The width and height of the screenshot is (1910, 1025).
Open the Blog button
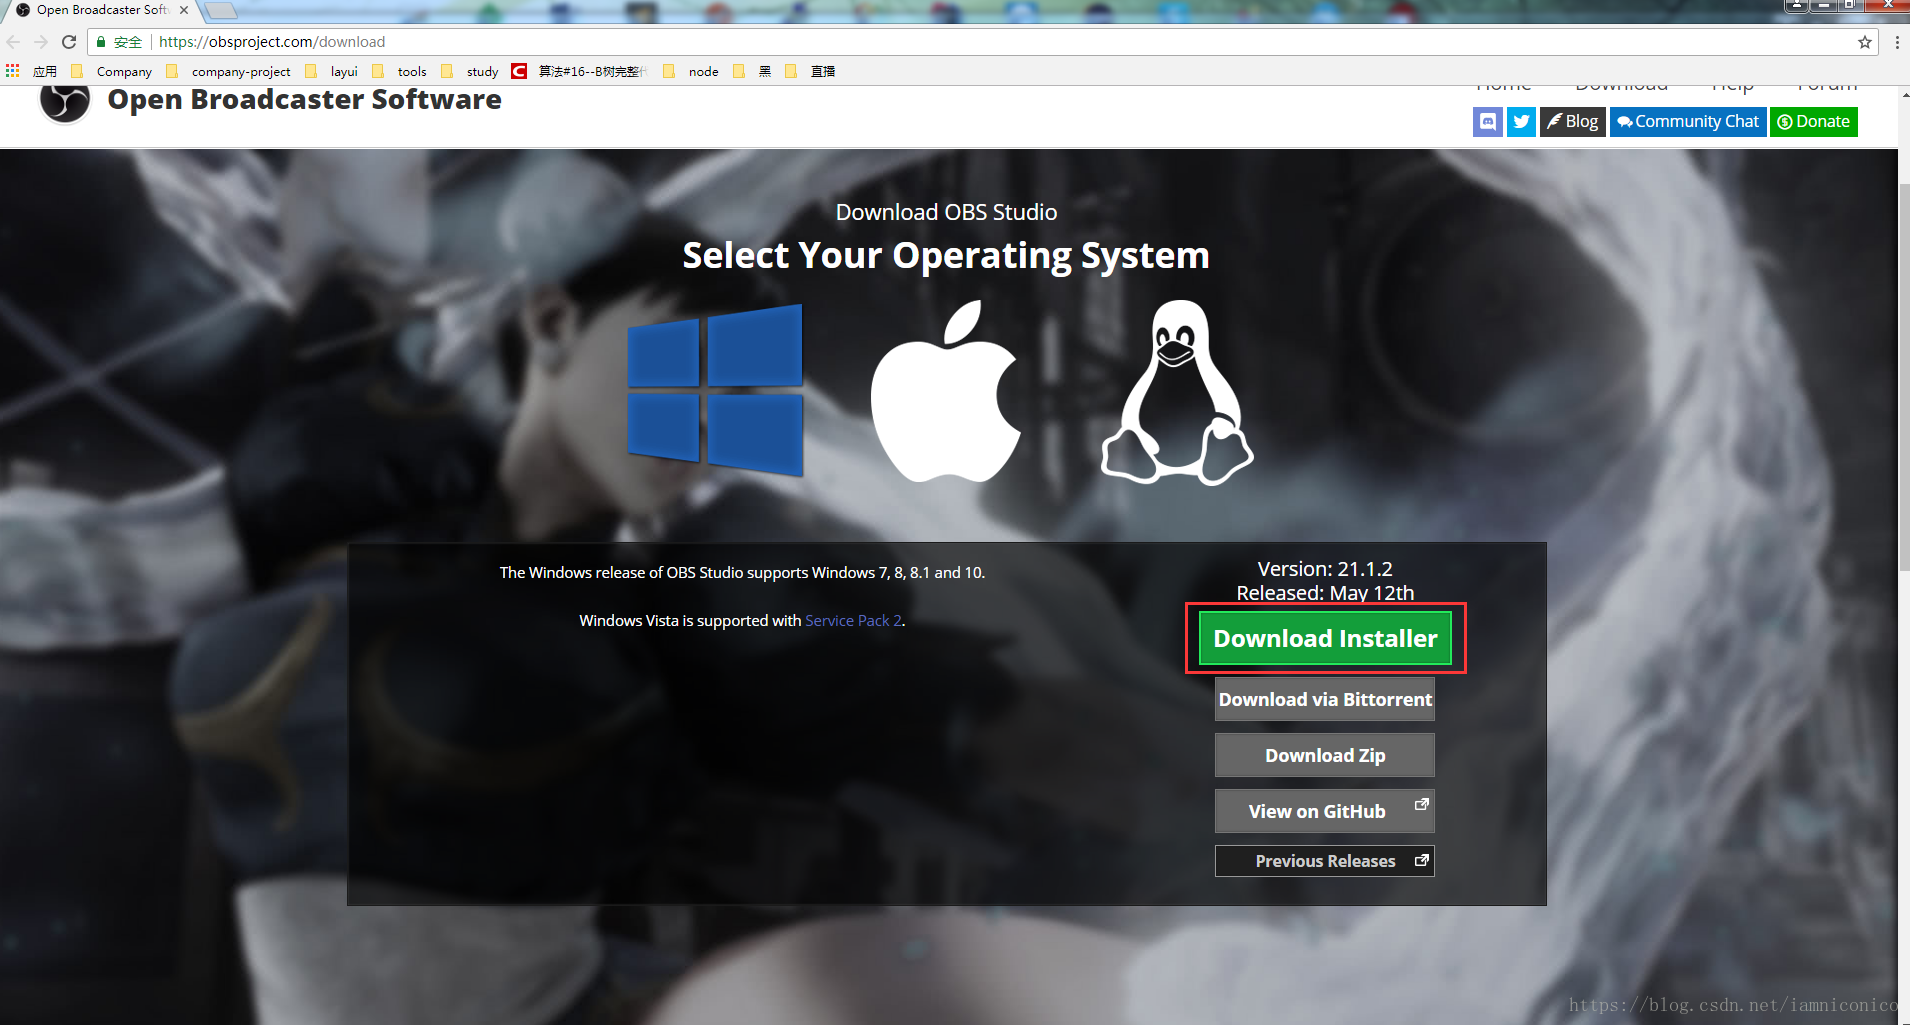[x=1572, y=122]
